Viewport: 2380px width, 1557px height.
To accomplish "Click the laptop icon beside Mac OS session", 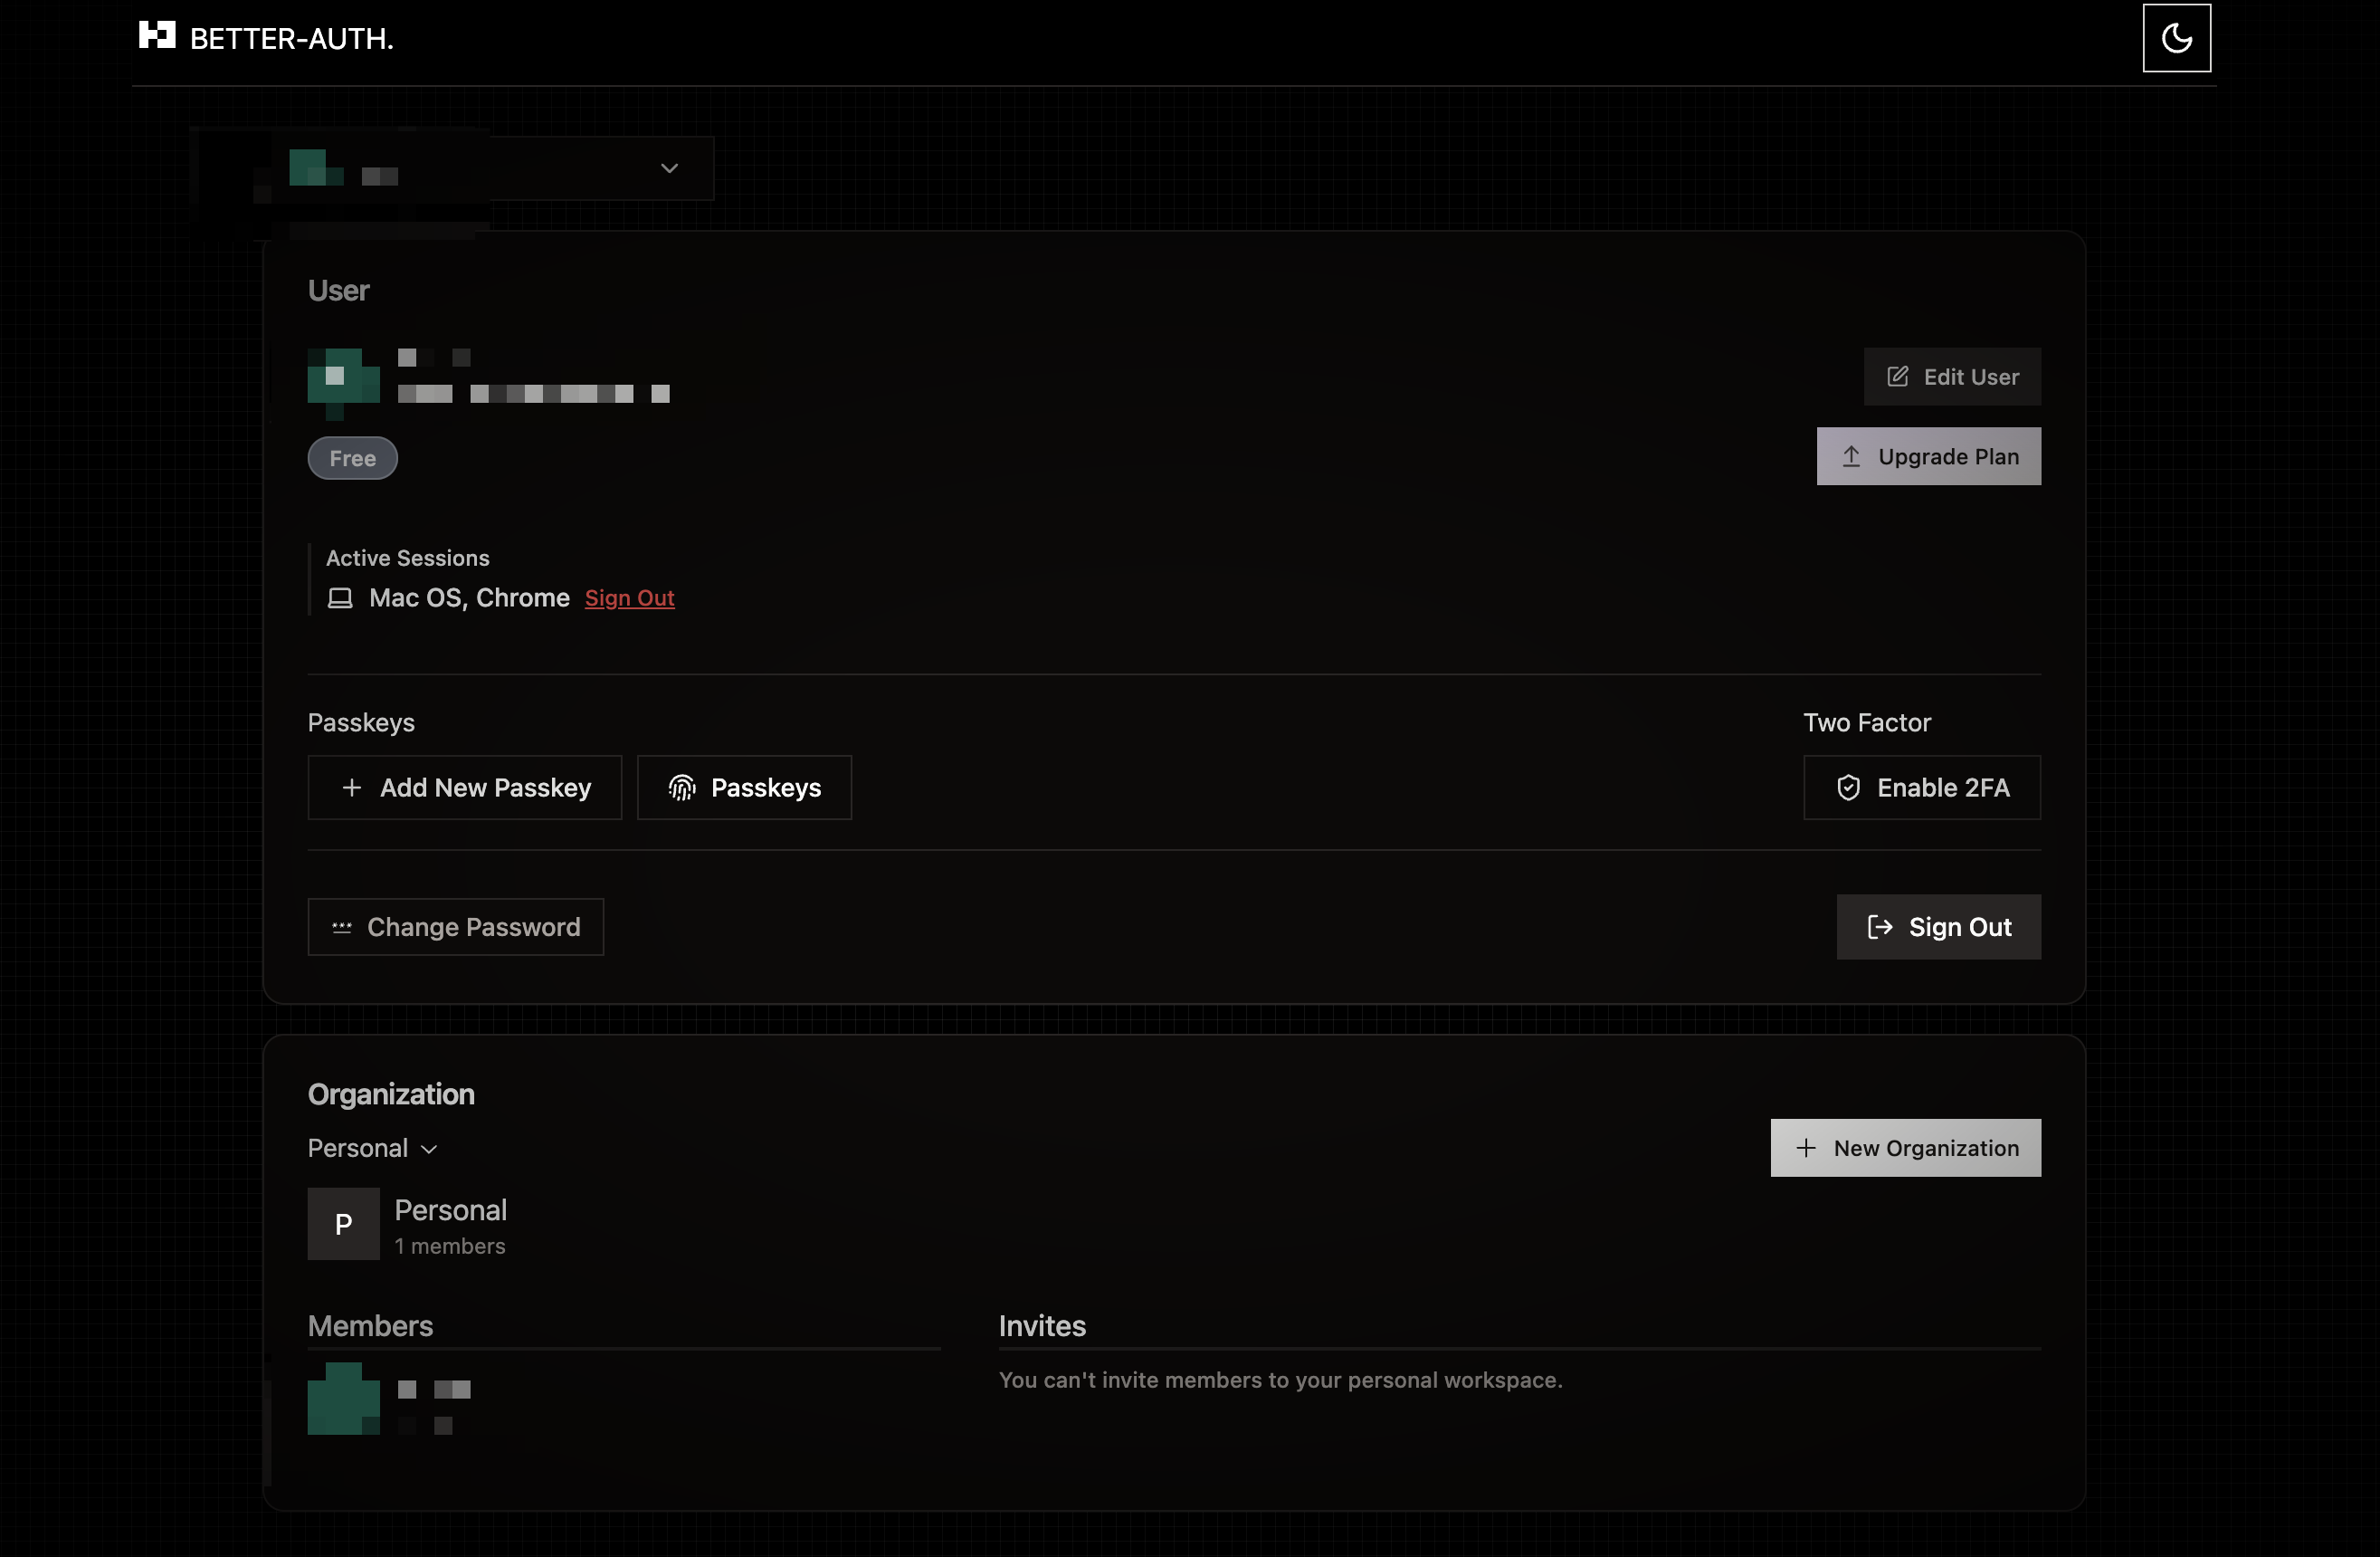I will click(x=340, y=598).
